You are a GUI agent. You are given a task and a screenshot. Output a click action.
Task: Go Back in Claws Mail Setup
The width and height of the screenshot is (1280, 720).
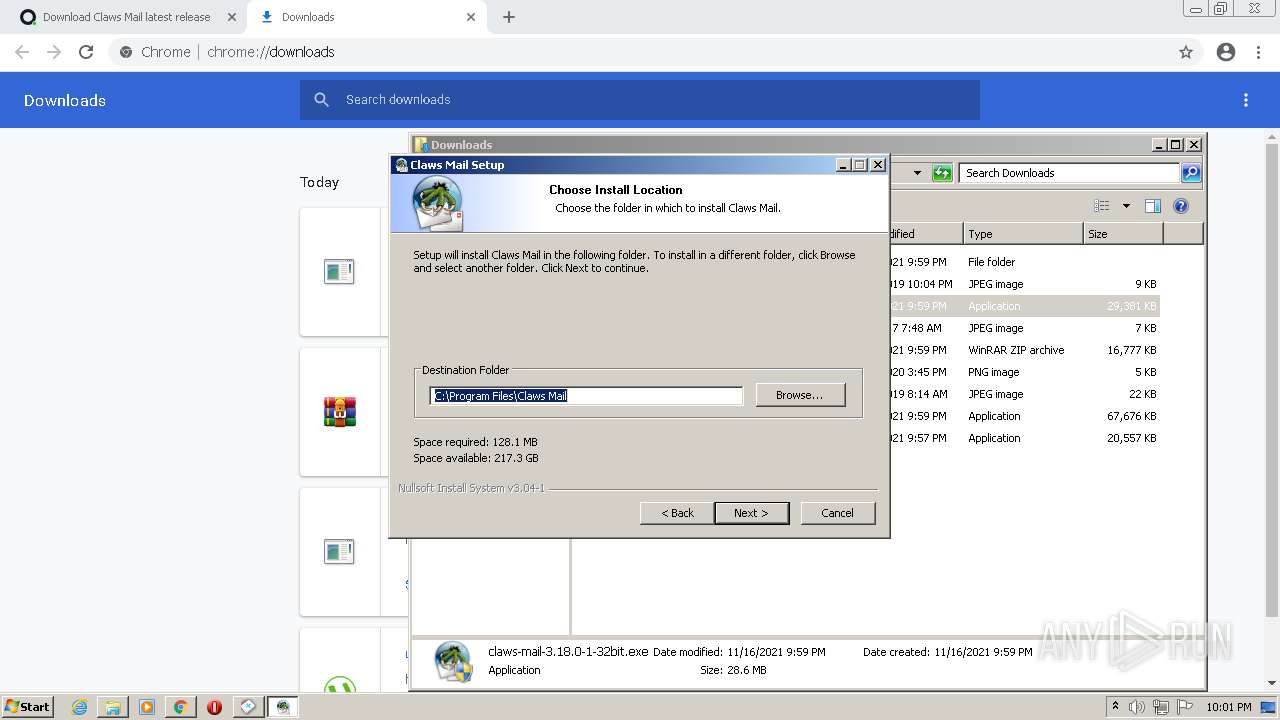(677, 513)
